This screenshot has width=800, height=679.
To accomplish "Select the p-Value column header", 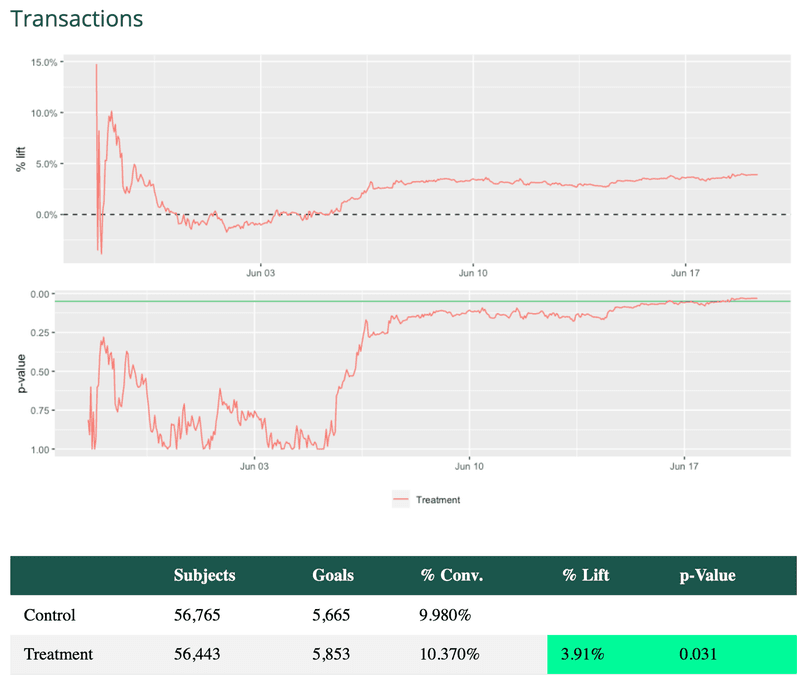I will [x=707, y=575].
